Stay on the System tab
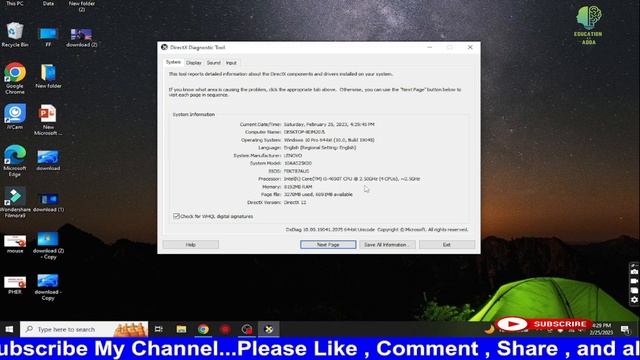Viewport: 640px width, 360px height. [173, 62]
